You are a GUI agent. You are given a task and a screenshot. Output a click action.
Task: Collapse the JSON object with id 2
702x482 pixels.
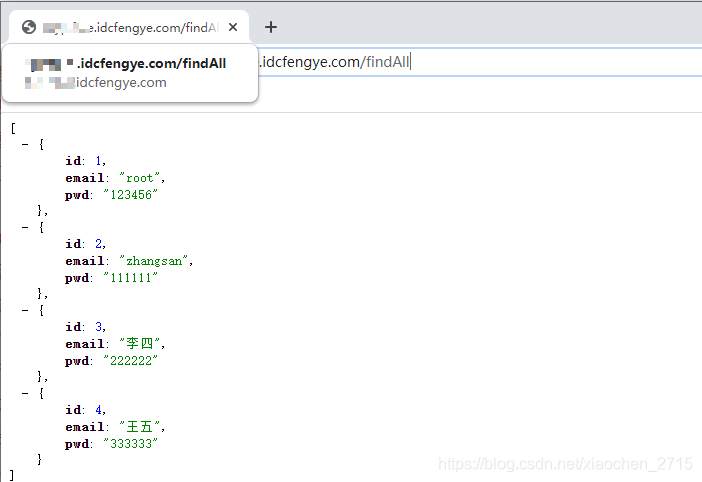pos(25,227)
